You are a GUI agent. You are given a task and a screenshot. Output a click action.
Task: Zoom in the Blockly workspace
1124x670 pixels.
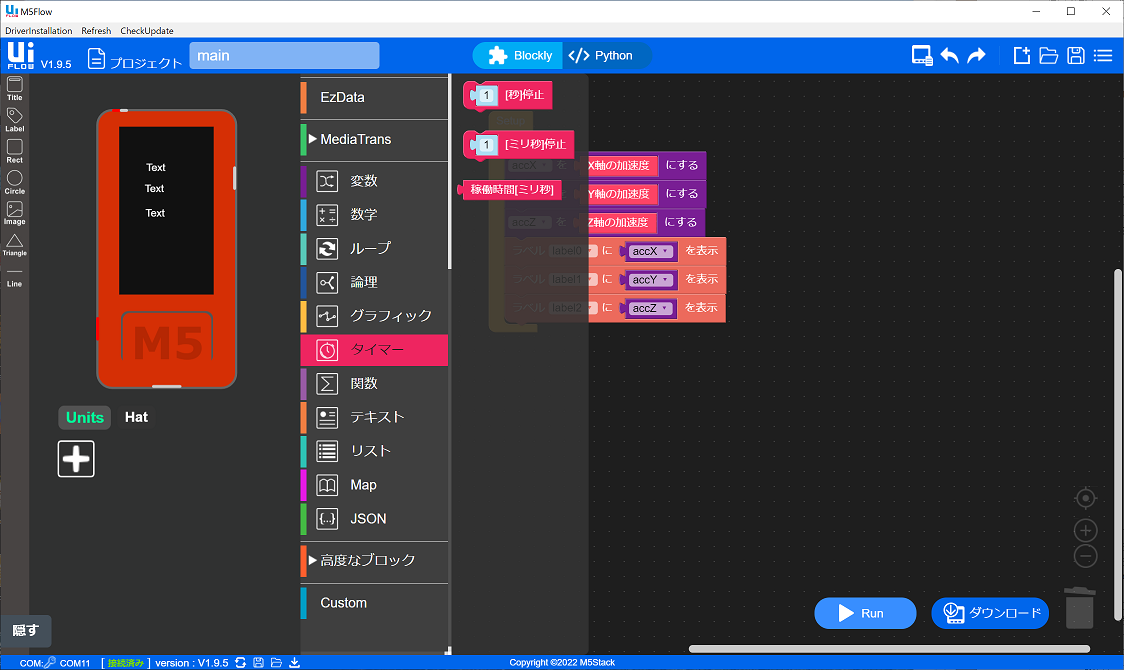click(1085, 530)
